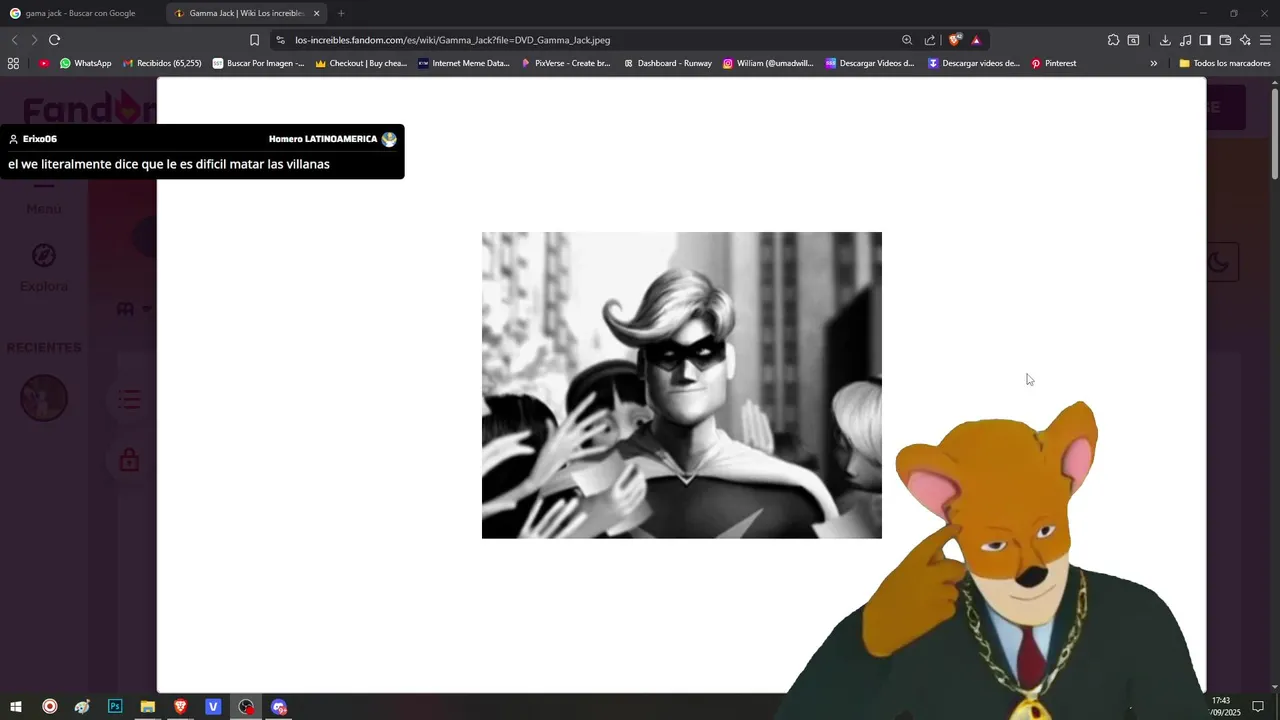Screen dimensions: 1280x720
Task: Click the share page icon
Action: 930,40
